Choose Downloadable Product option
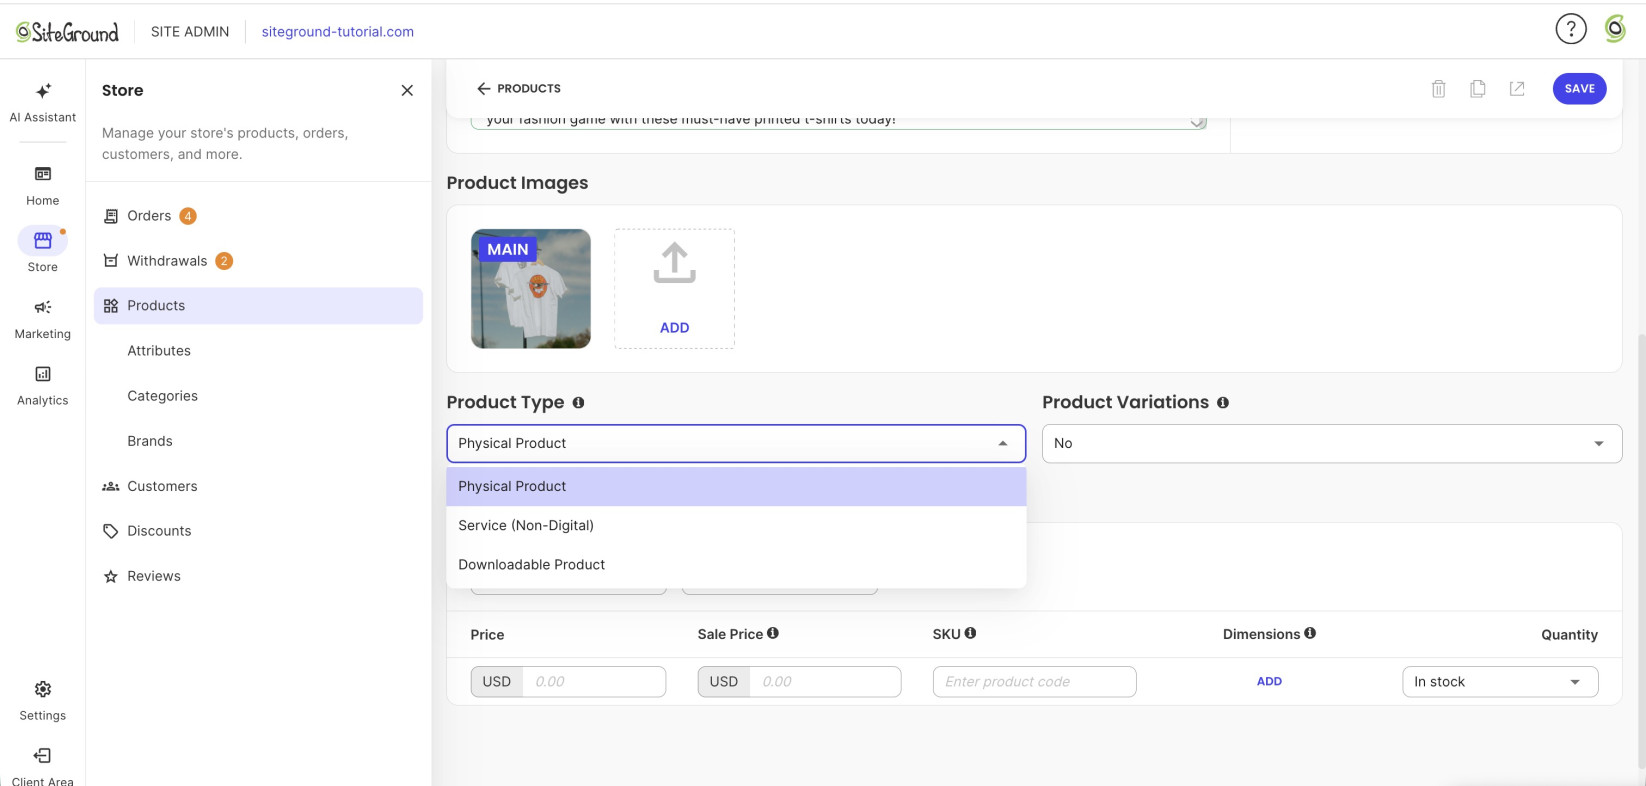This screenshot has height=786, width=1646. click(736, 564)
